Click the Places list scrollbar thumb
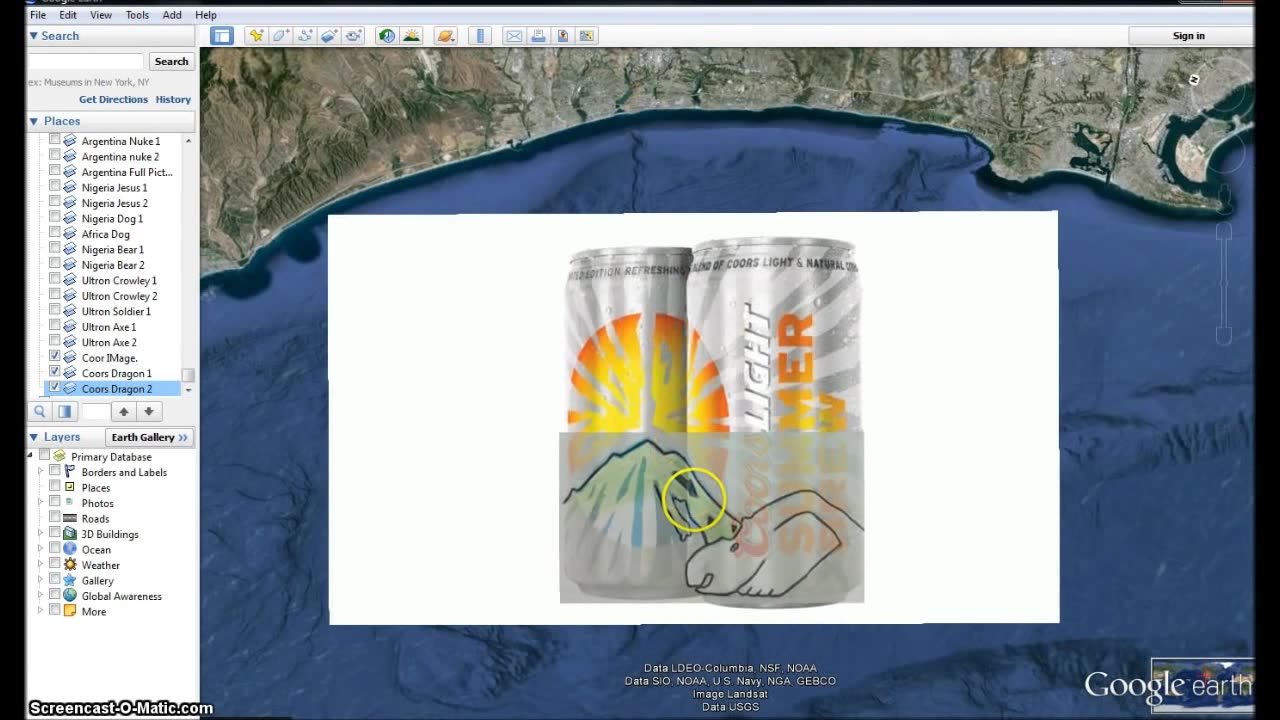Screen dimensions: 1280x720 [188, 375]
